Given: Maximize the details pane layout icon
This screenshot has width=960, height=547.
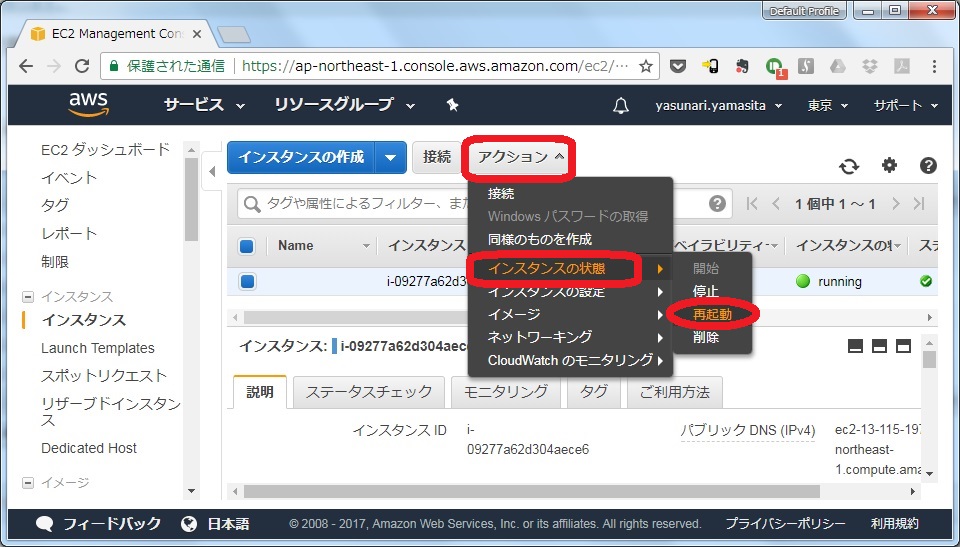Looking at the screenshot, I should [x=903, y=346].
